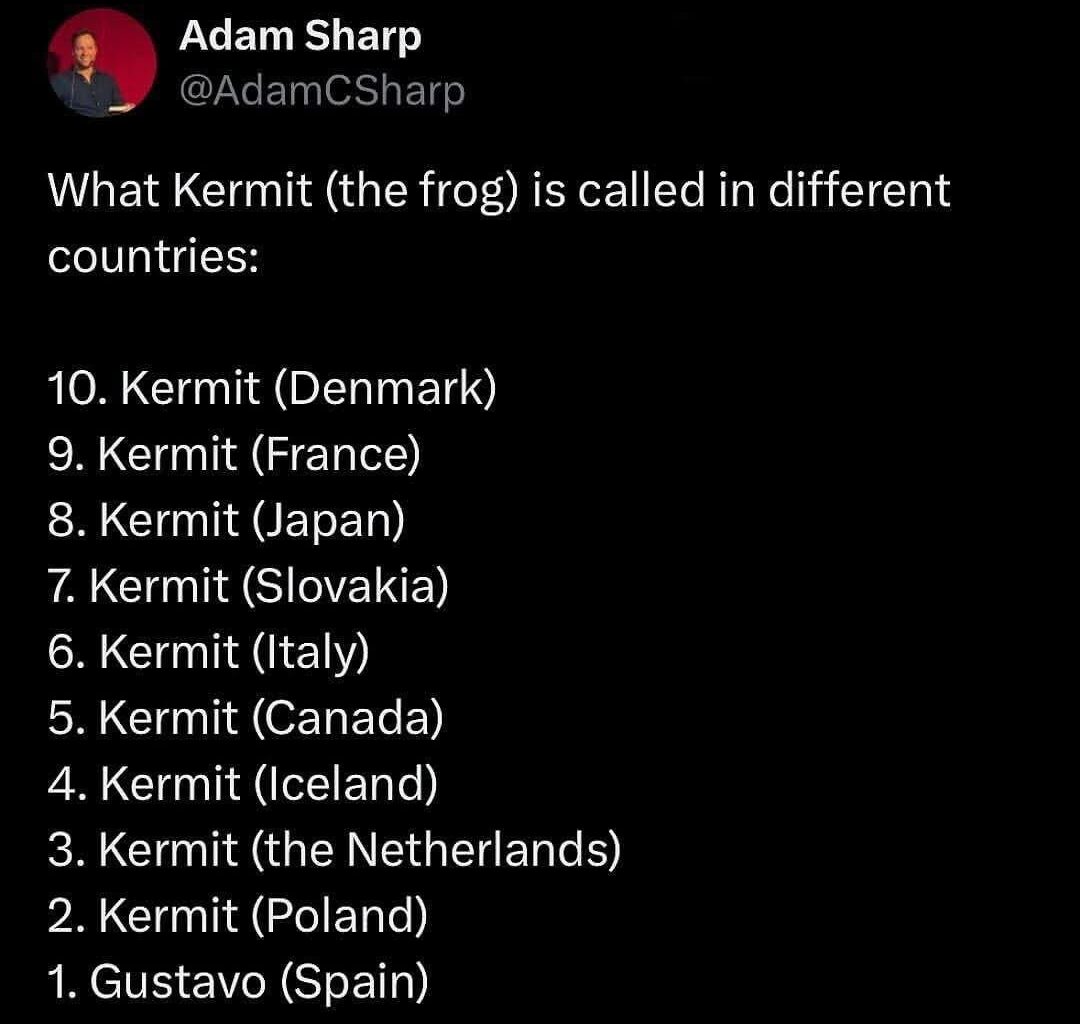
Task: Click the word "countries:" in the heading
Action: tap(153, 256)
